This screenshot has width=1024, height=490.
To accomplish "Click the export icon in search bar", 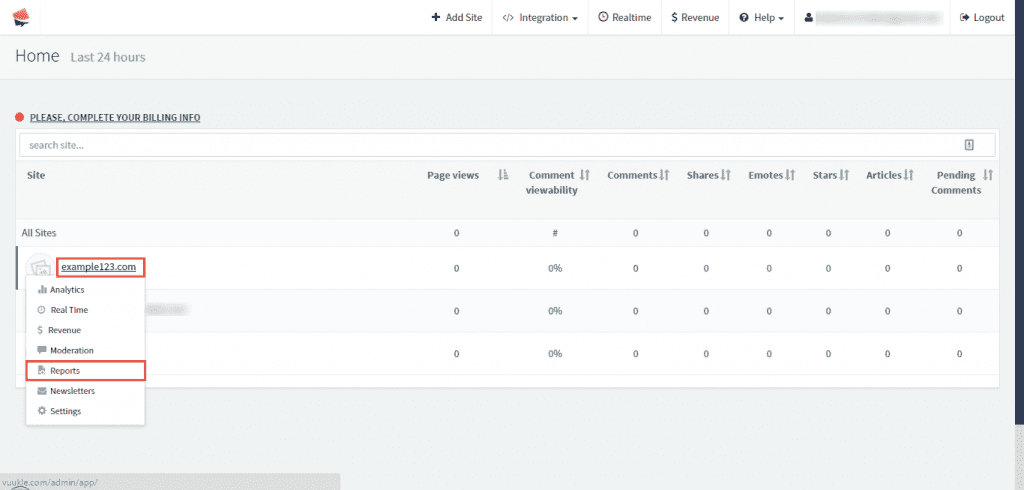I will tap(968, 145).
